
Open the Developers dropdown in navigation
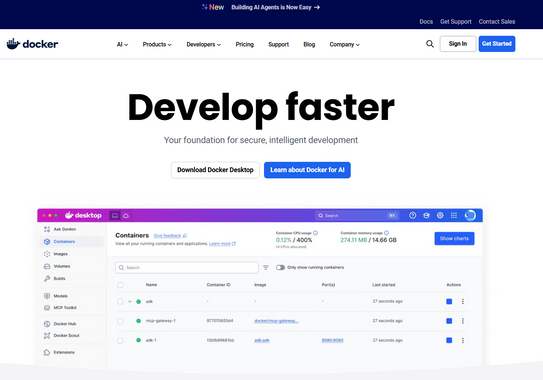point(203,44)
